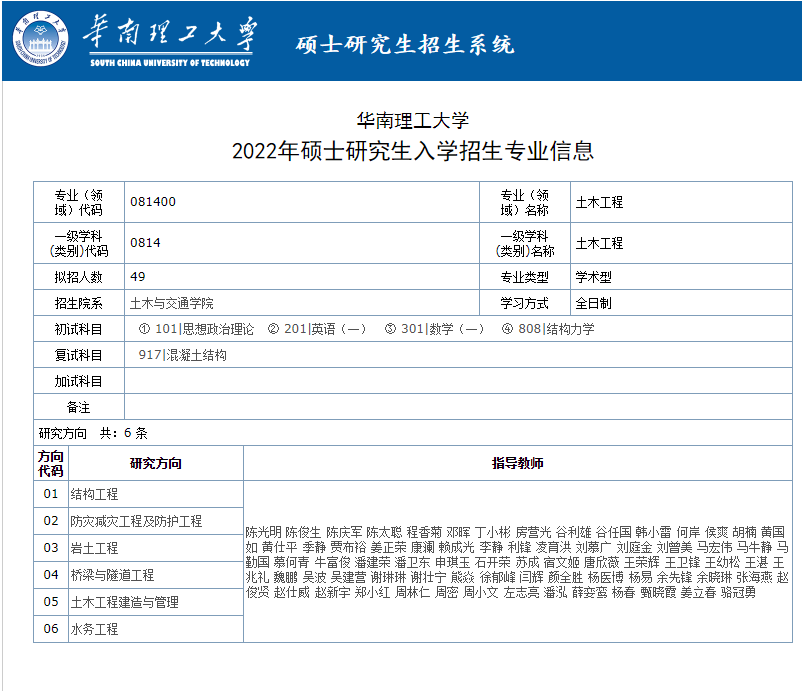Screen dimensions: 812x691
Task: Click advisor name 张海燕
Action: pyautogui.click(x=755, y=577)
